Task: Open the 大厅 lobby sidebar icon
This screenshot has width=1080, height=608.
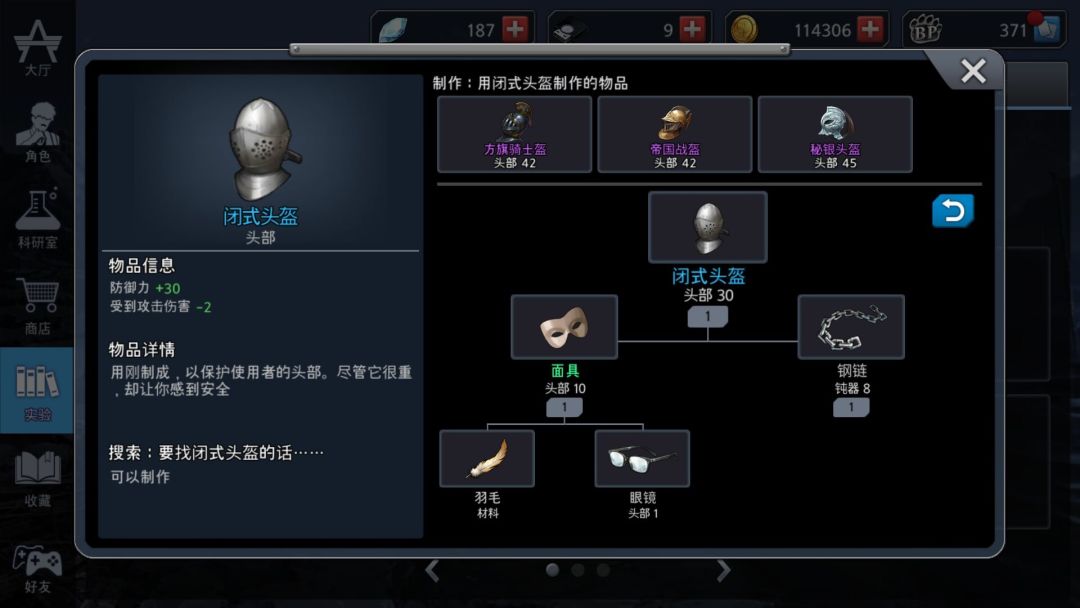Action: pyautogui.click(x=37, y=45)
